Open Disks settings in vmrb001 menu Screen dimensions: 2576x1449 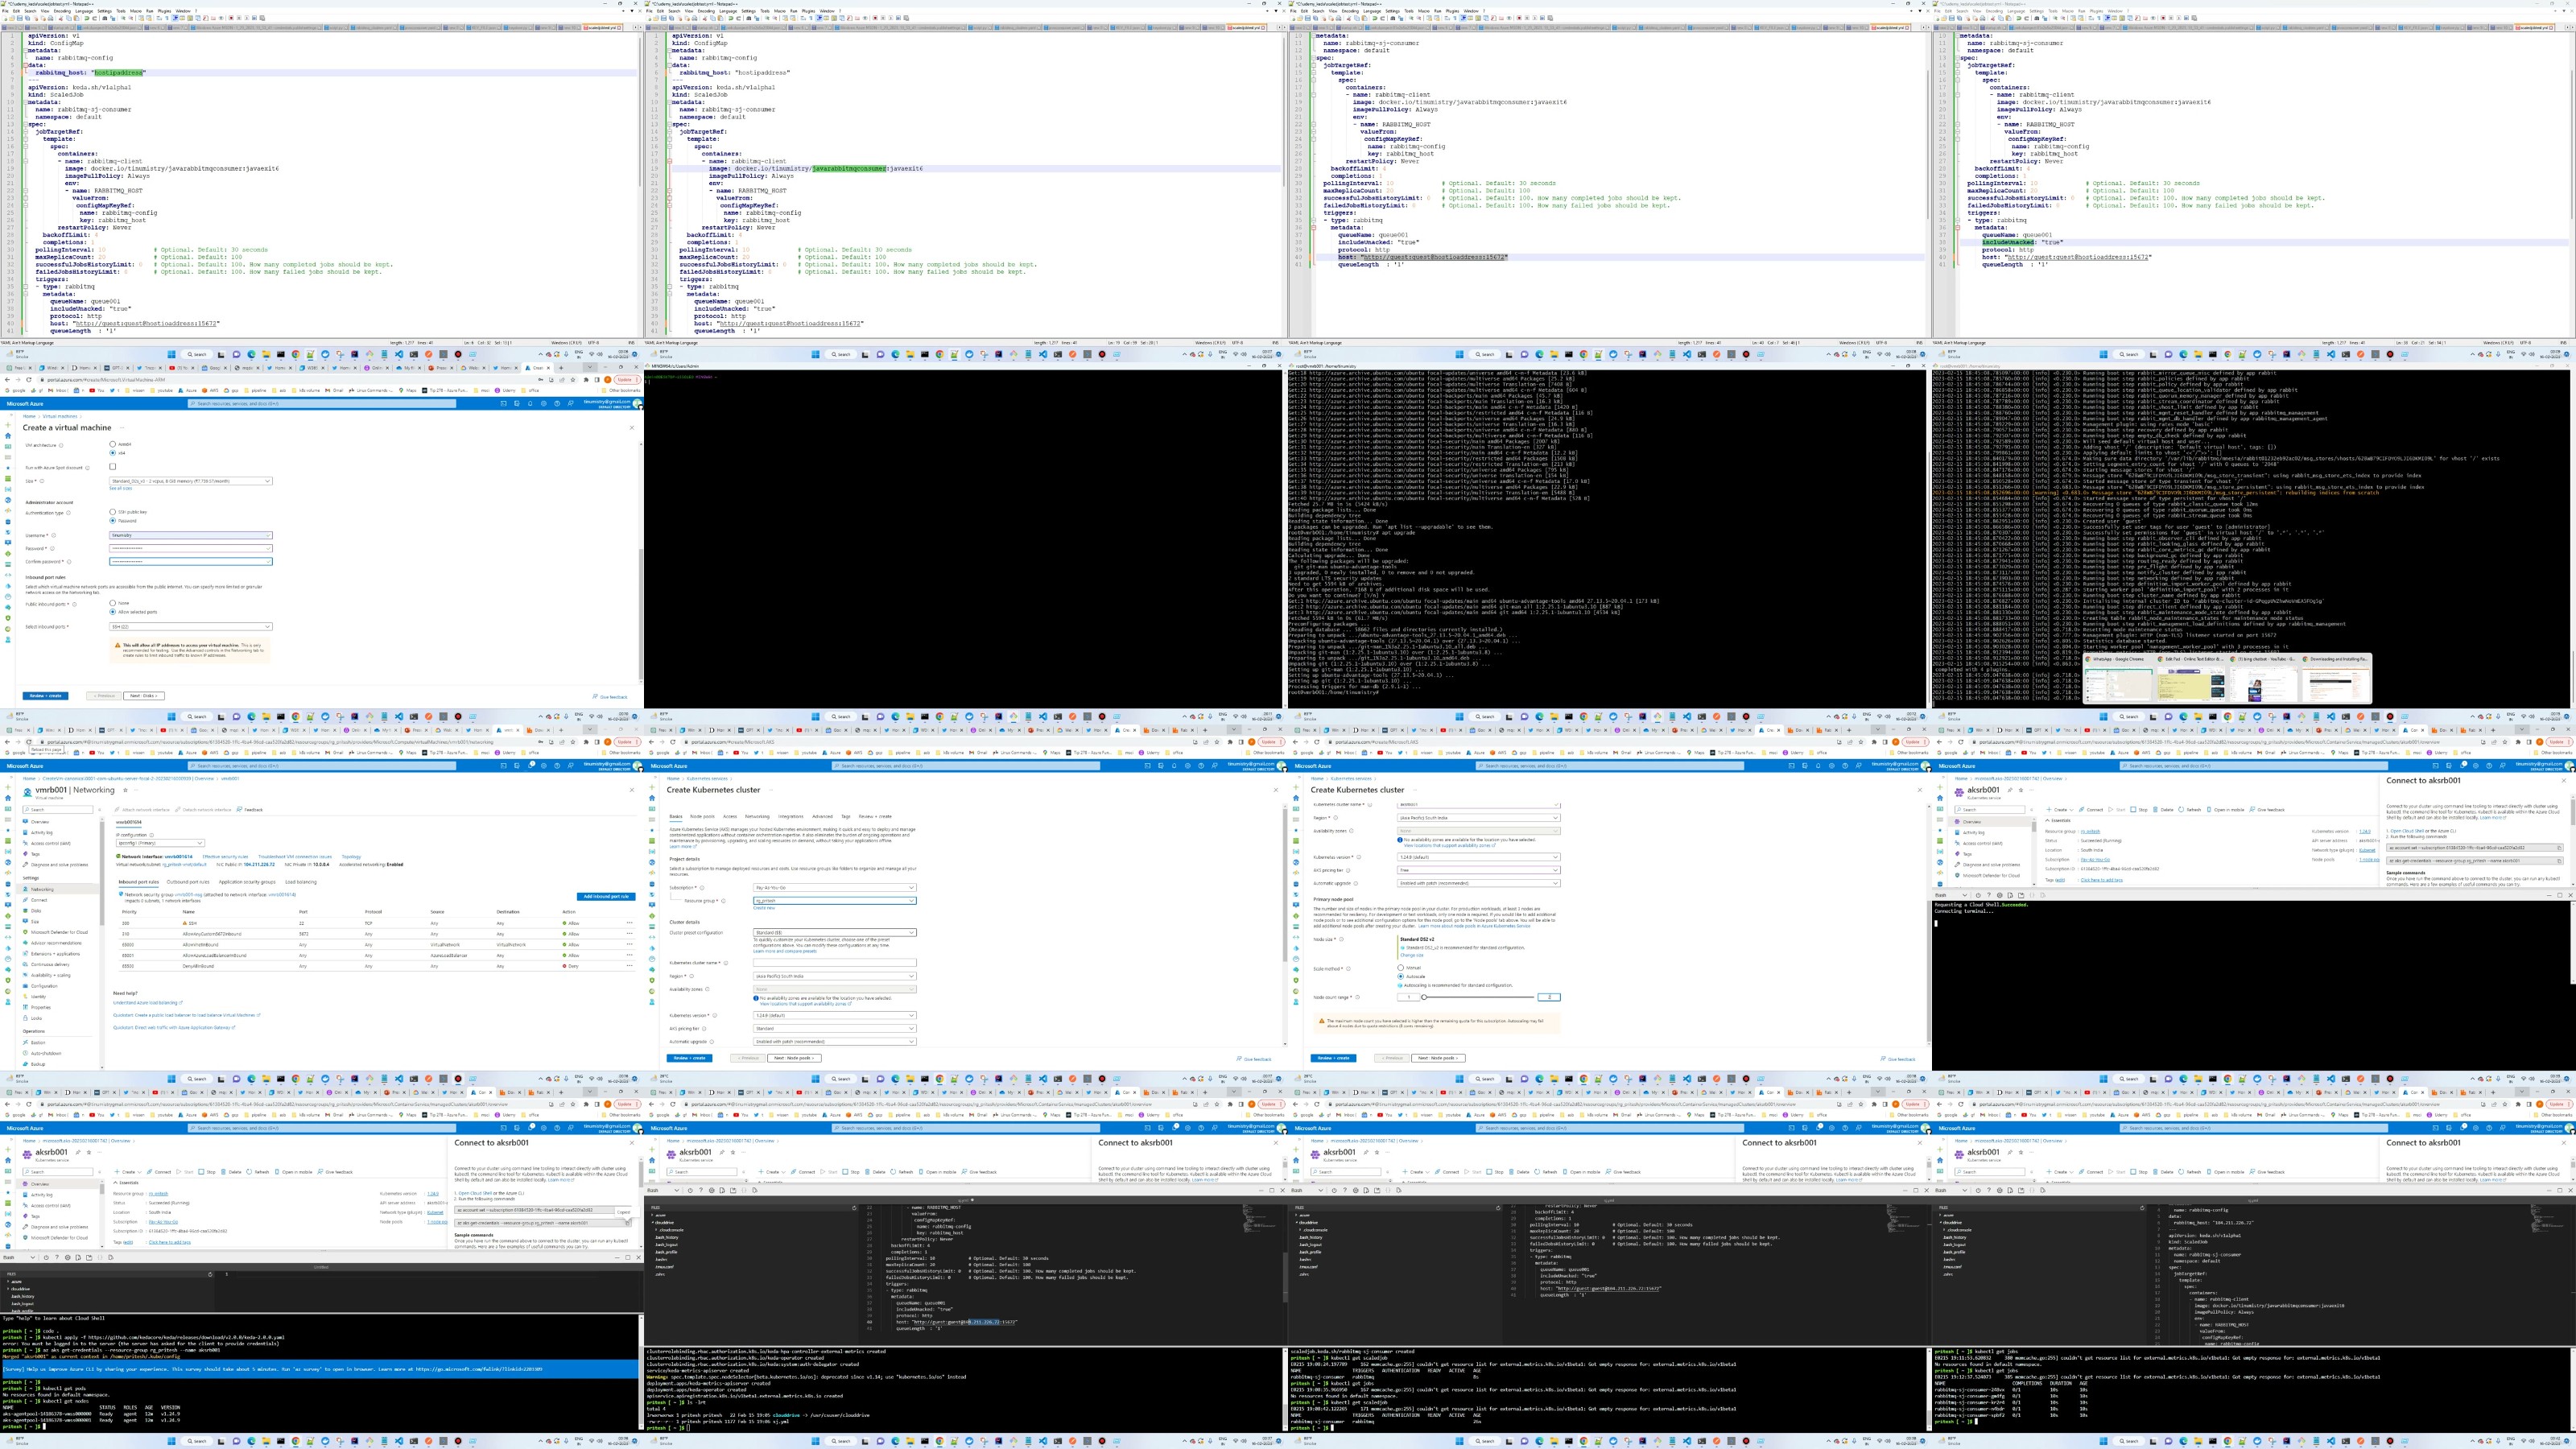[37, 910]
